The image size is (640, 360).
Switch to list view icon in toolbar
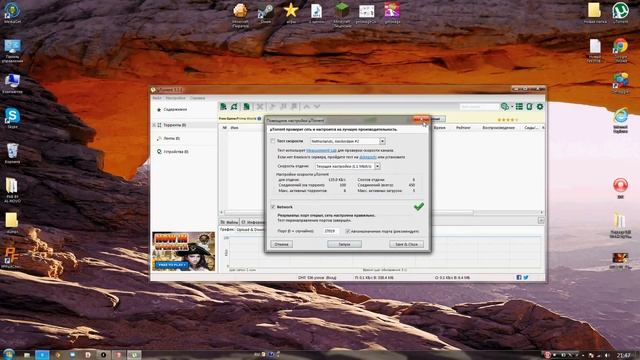tap(519, 107)
